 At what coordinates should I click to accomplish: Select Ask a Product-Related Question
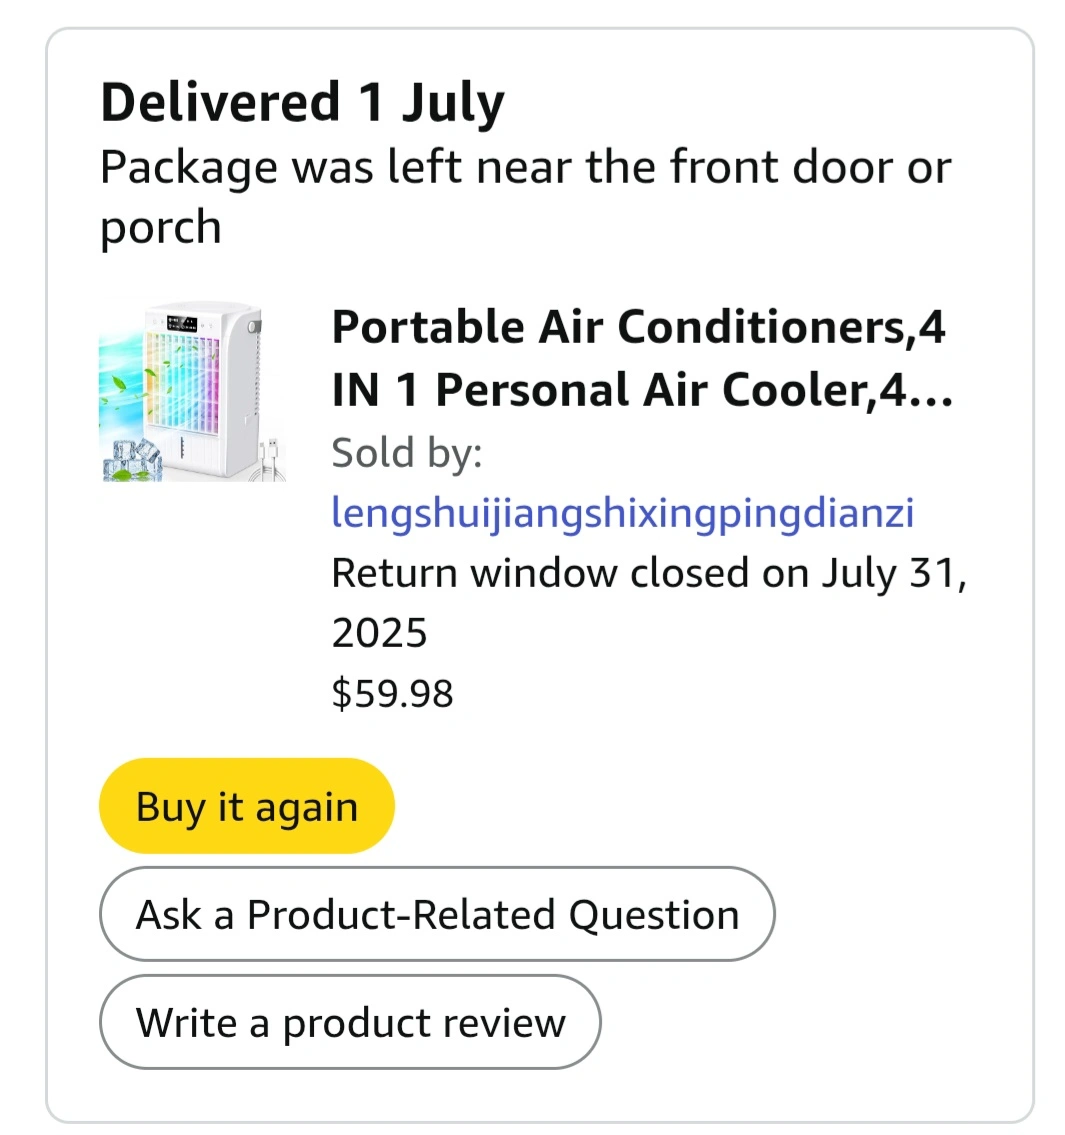437,915
